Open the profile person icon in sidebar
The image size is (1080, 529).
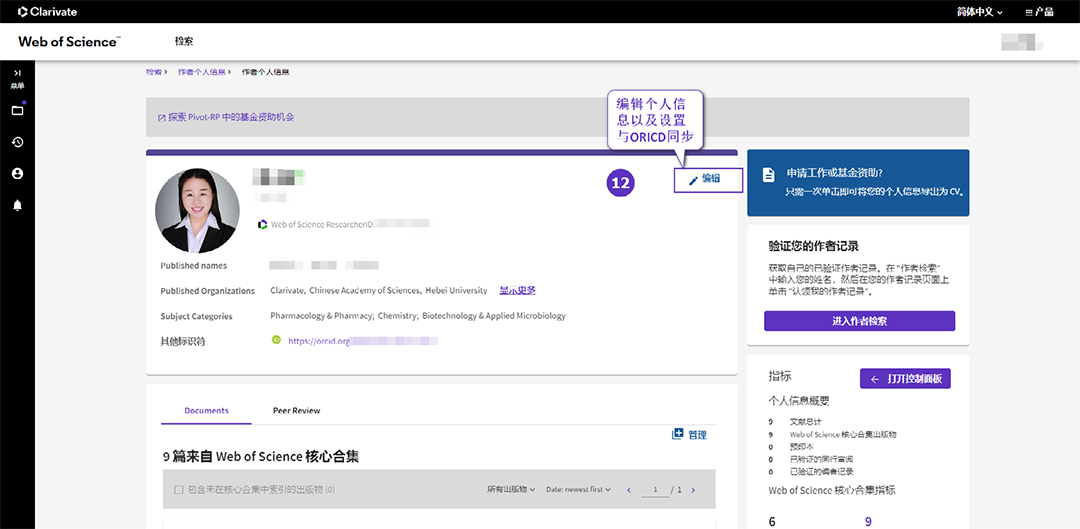[x=17, y=174]
